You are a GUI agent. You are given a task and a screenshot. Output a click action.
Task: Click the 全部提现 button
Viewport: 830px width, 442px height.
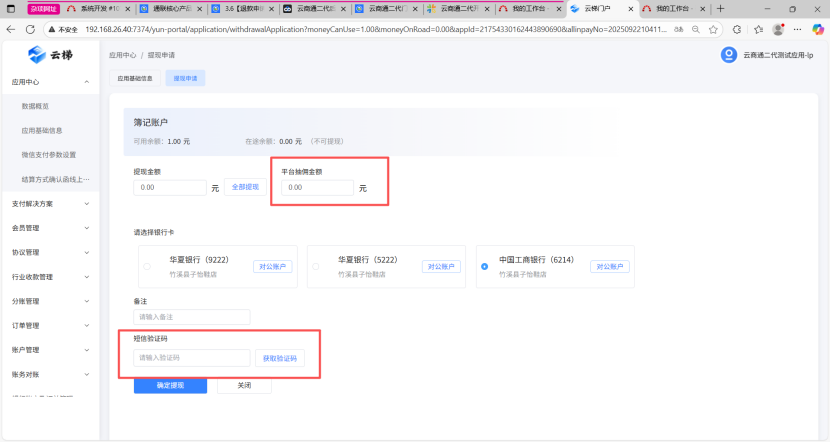(x=245, y=187)
